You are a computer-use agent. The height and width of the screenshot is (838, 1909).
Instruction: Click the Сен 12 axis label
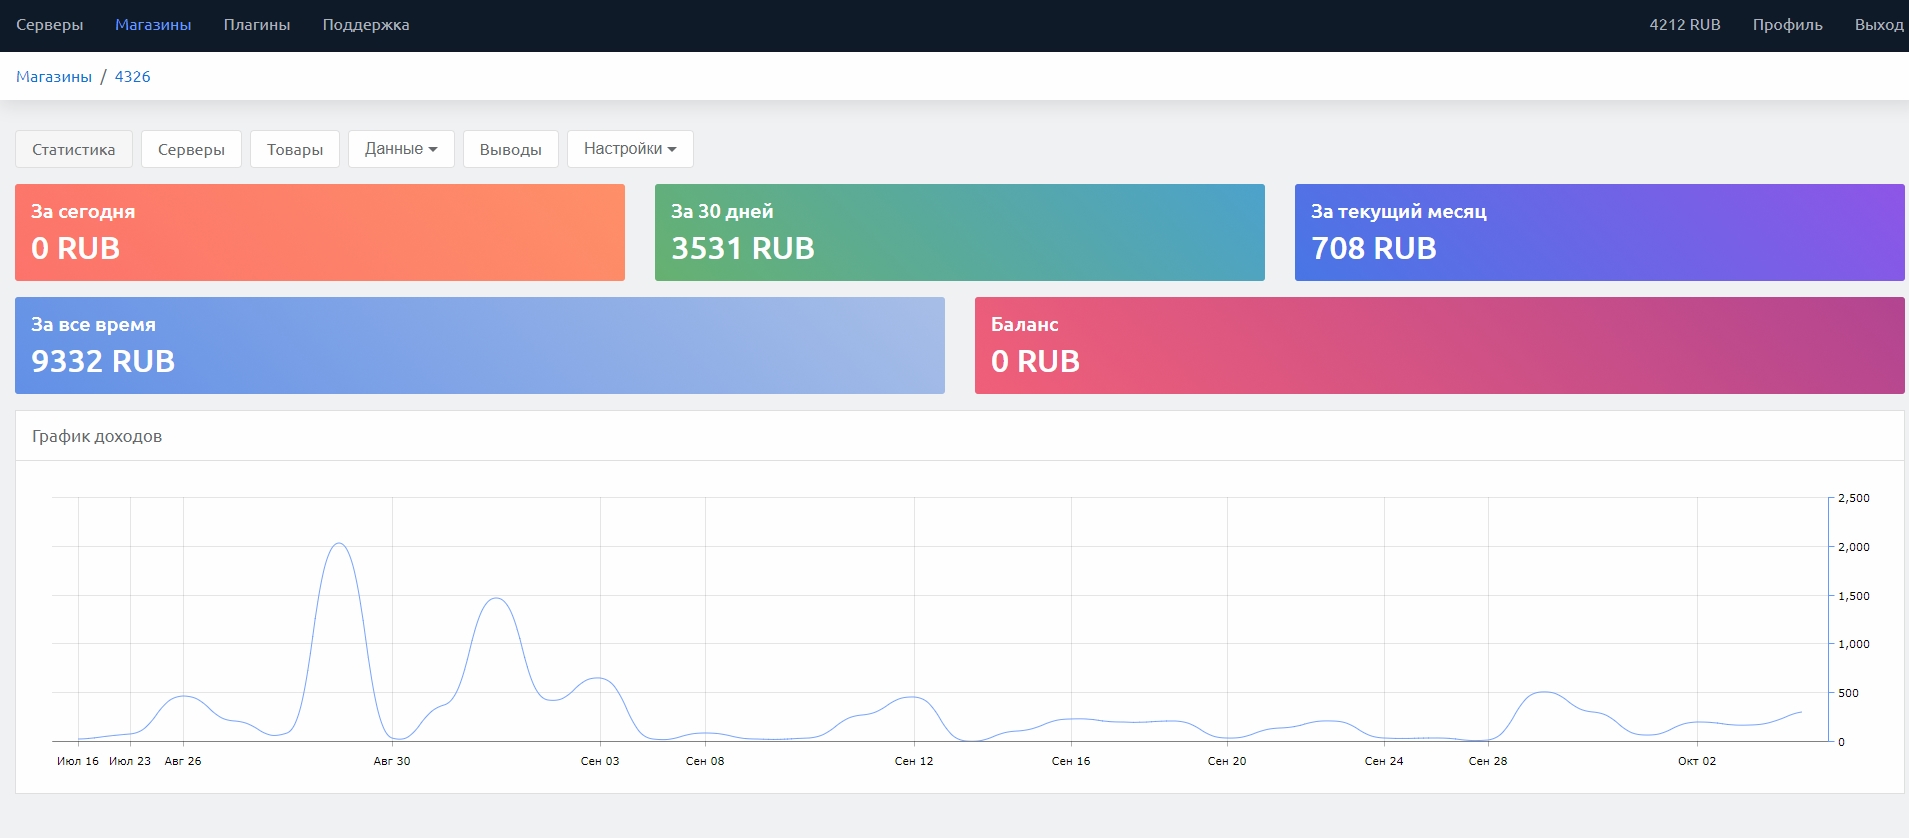914,761
